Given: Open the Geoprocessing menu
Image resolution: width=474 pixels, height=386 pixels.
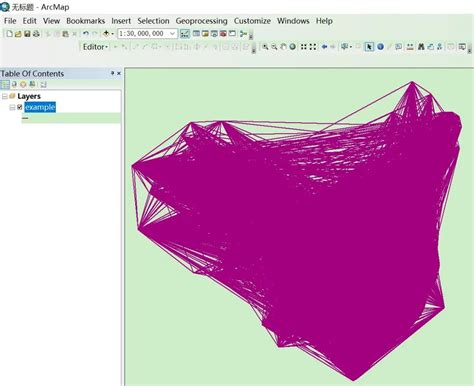Looking at the screenshot, I should [x=201, y=21].
